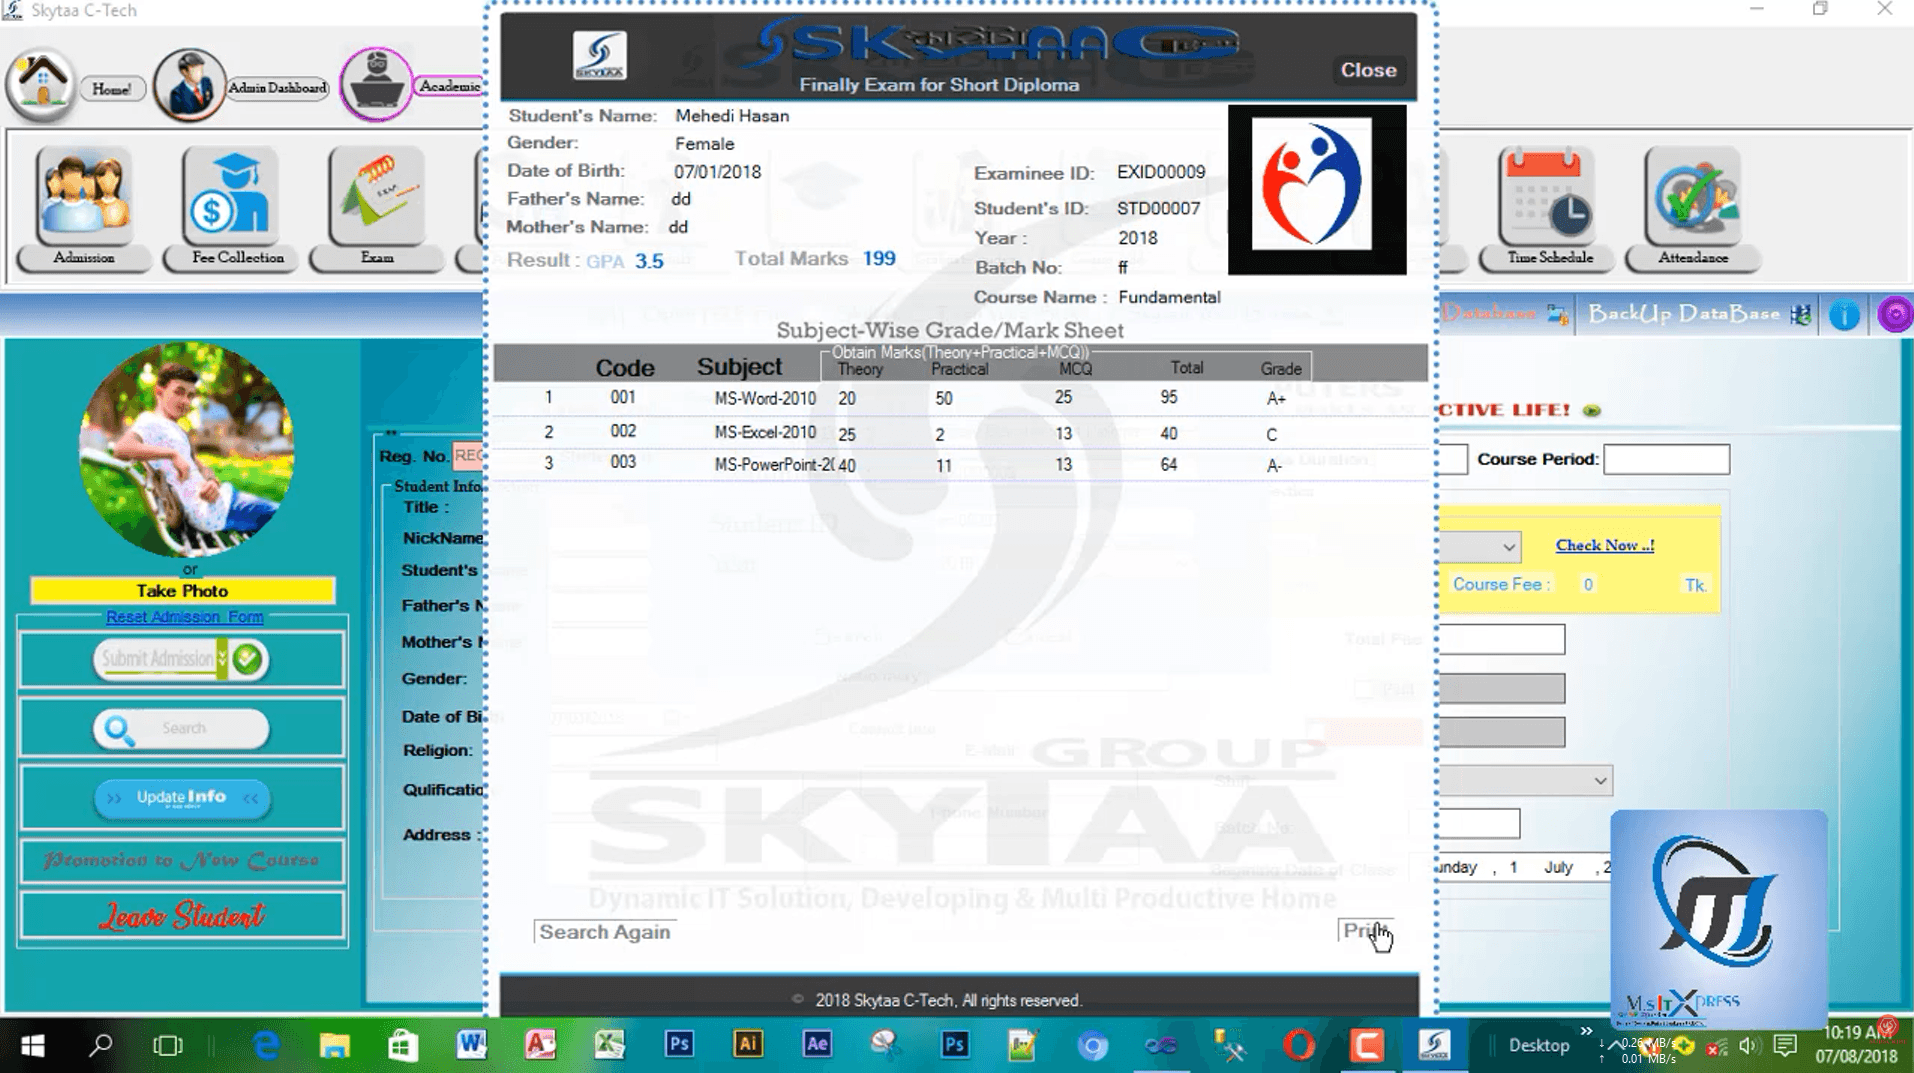This screenshot has height=1073, width=1914.
Task: Select MS-PowerPoint subject row
Action: pyautogui.click(x=960, y=465)
